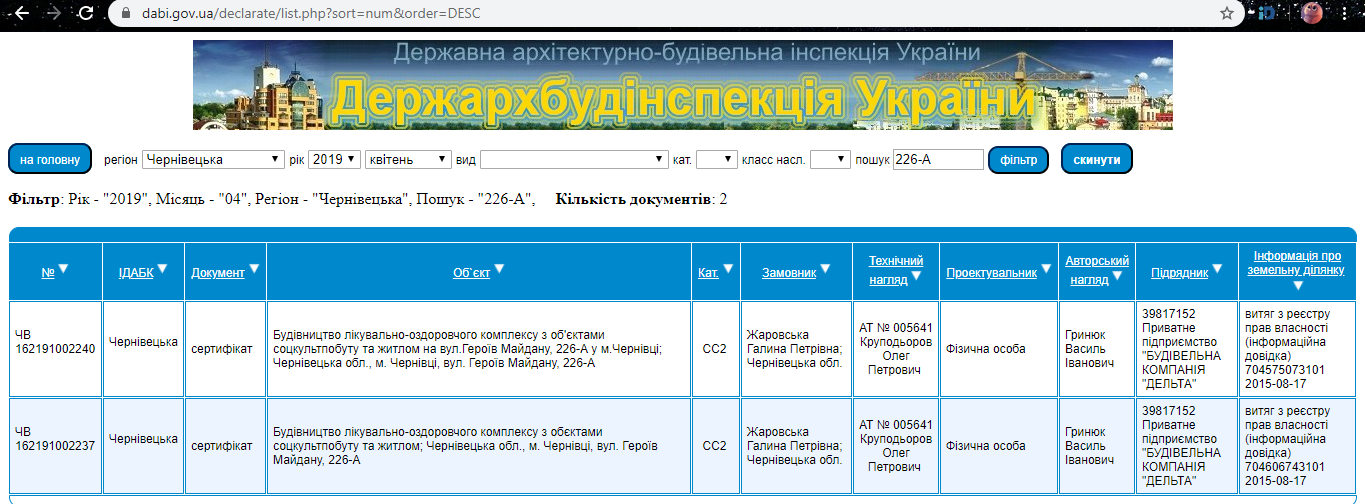1365x504 pixels.
Task: Sort table by Кат. header link
Action: pos(708,272)
